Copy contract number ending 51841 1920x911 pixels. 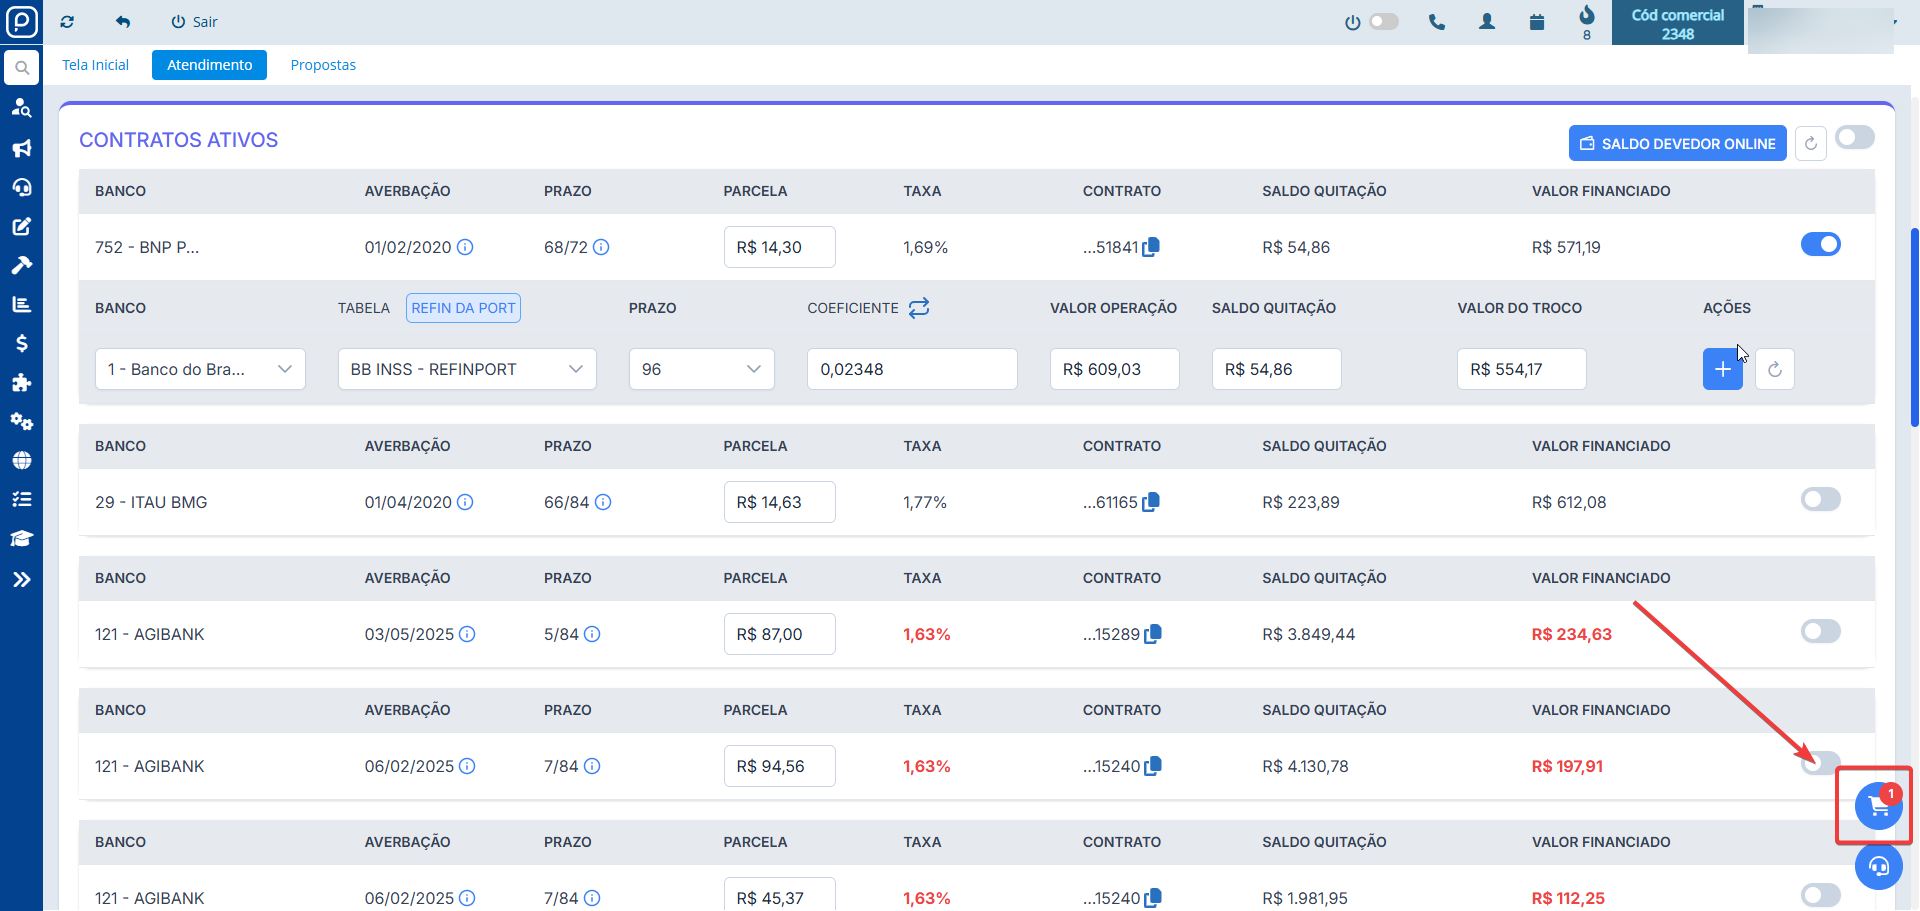click(1151, 247)
